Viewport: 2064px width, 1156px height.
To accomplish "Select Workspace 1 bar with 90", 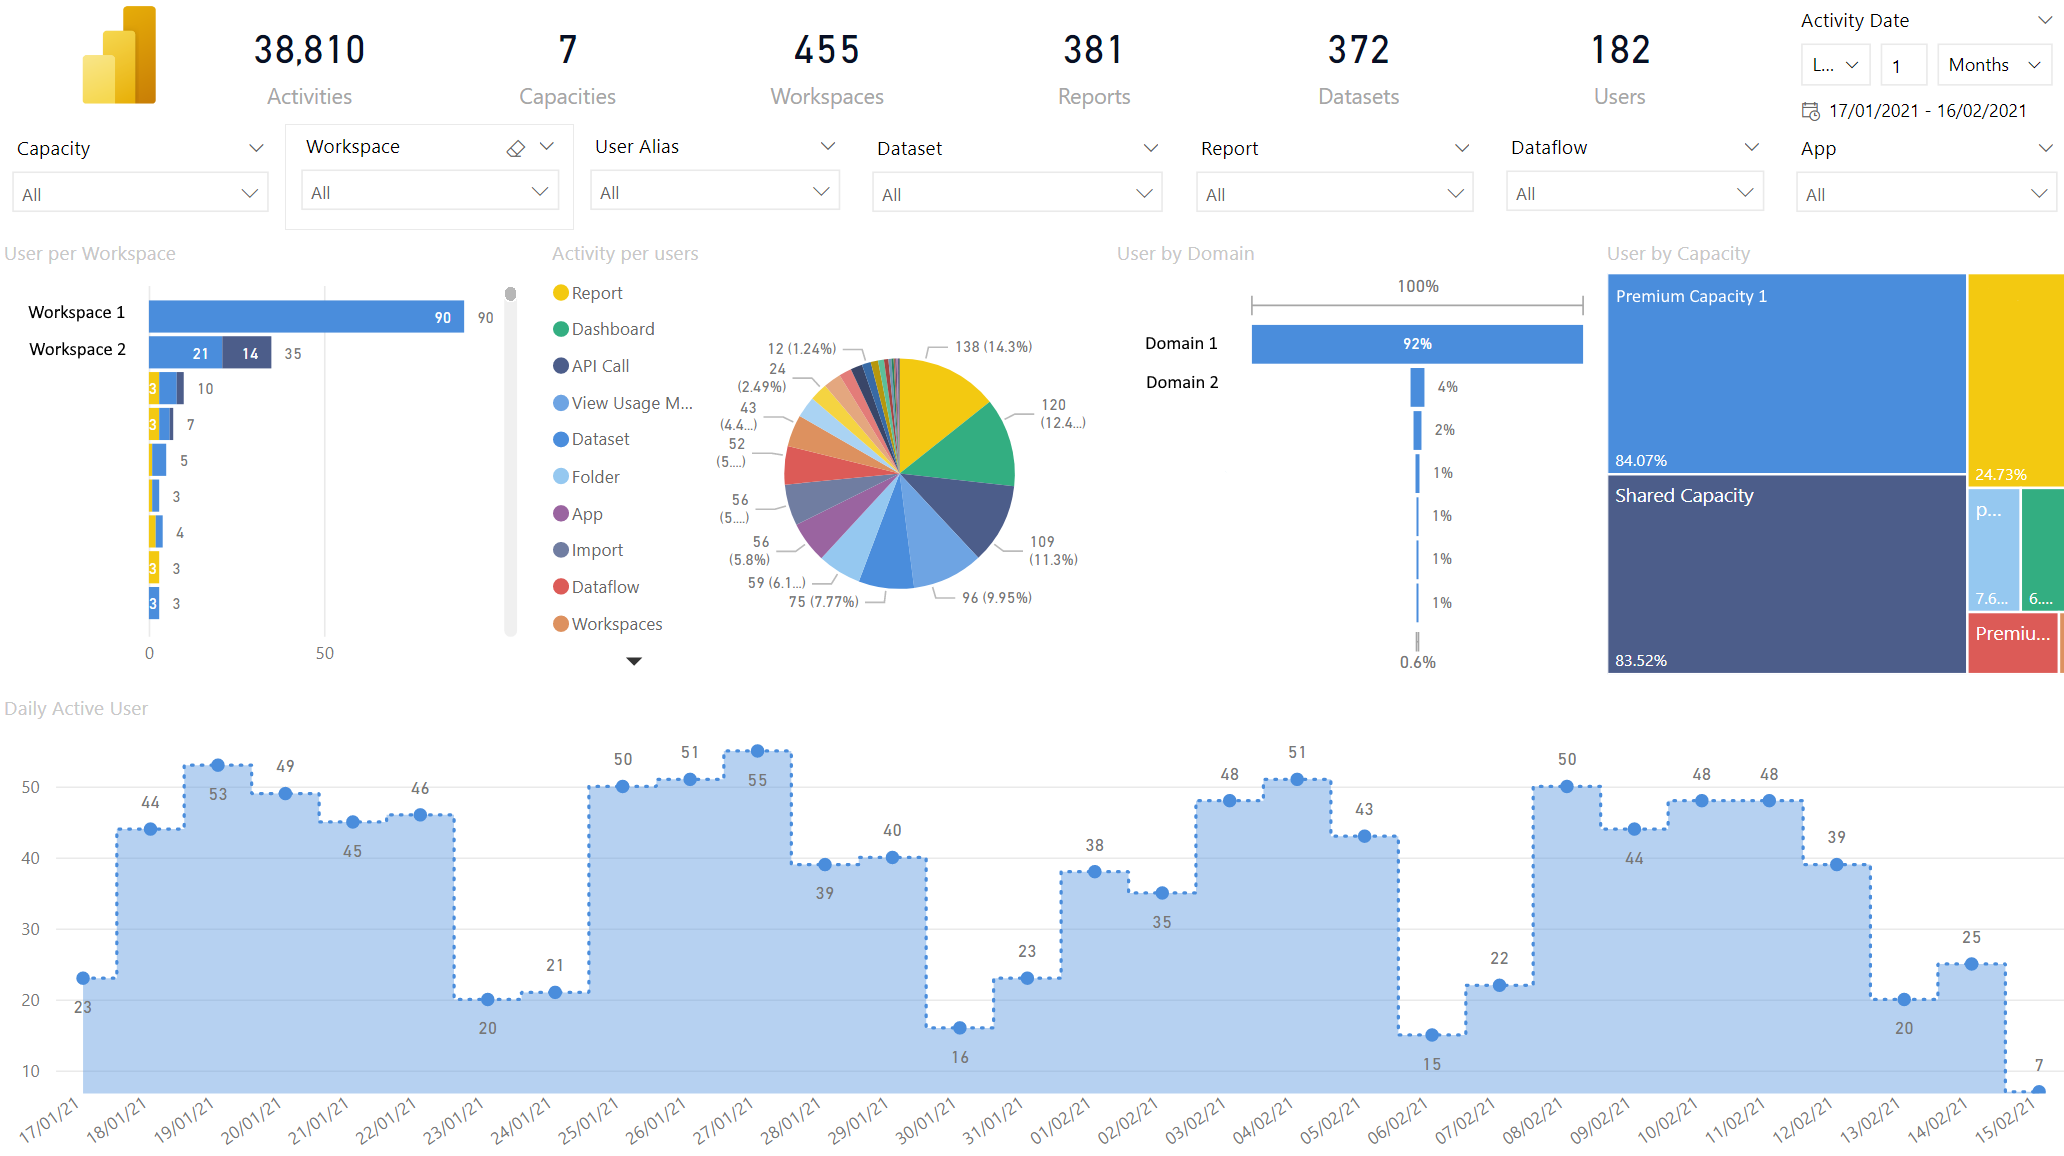I will click(x=306, y=316).
